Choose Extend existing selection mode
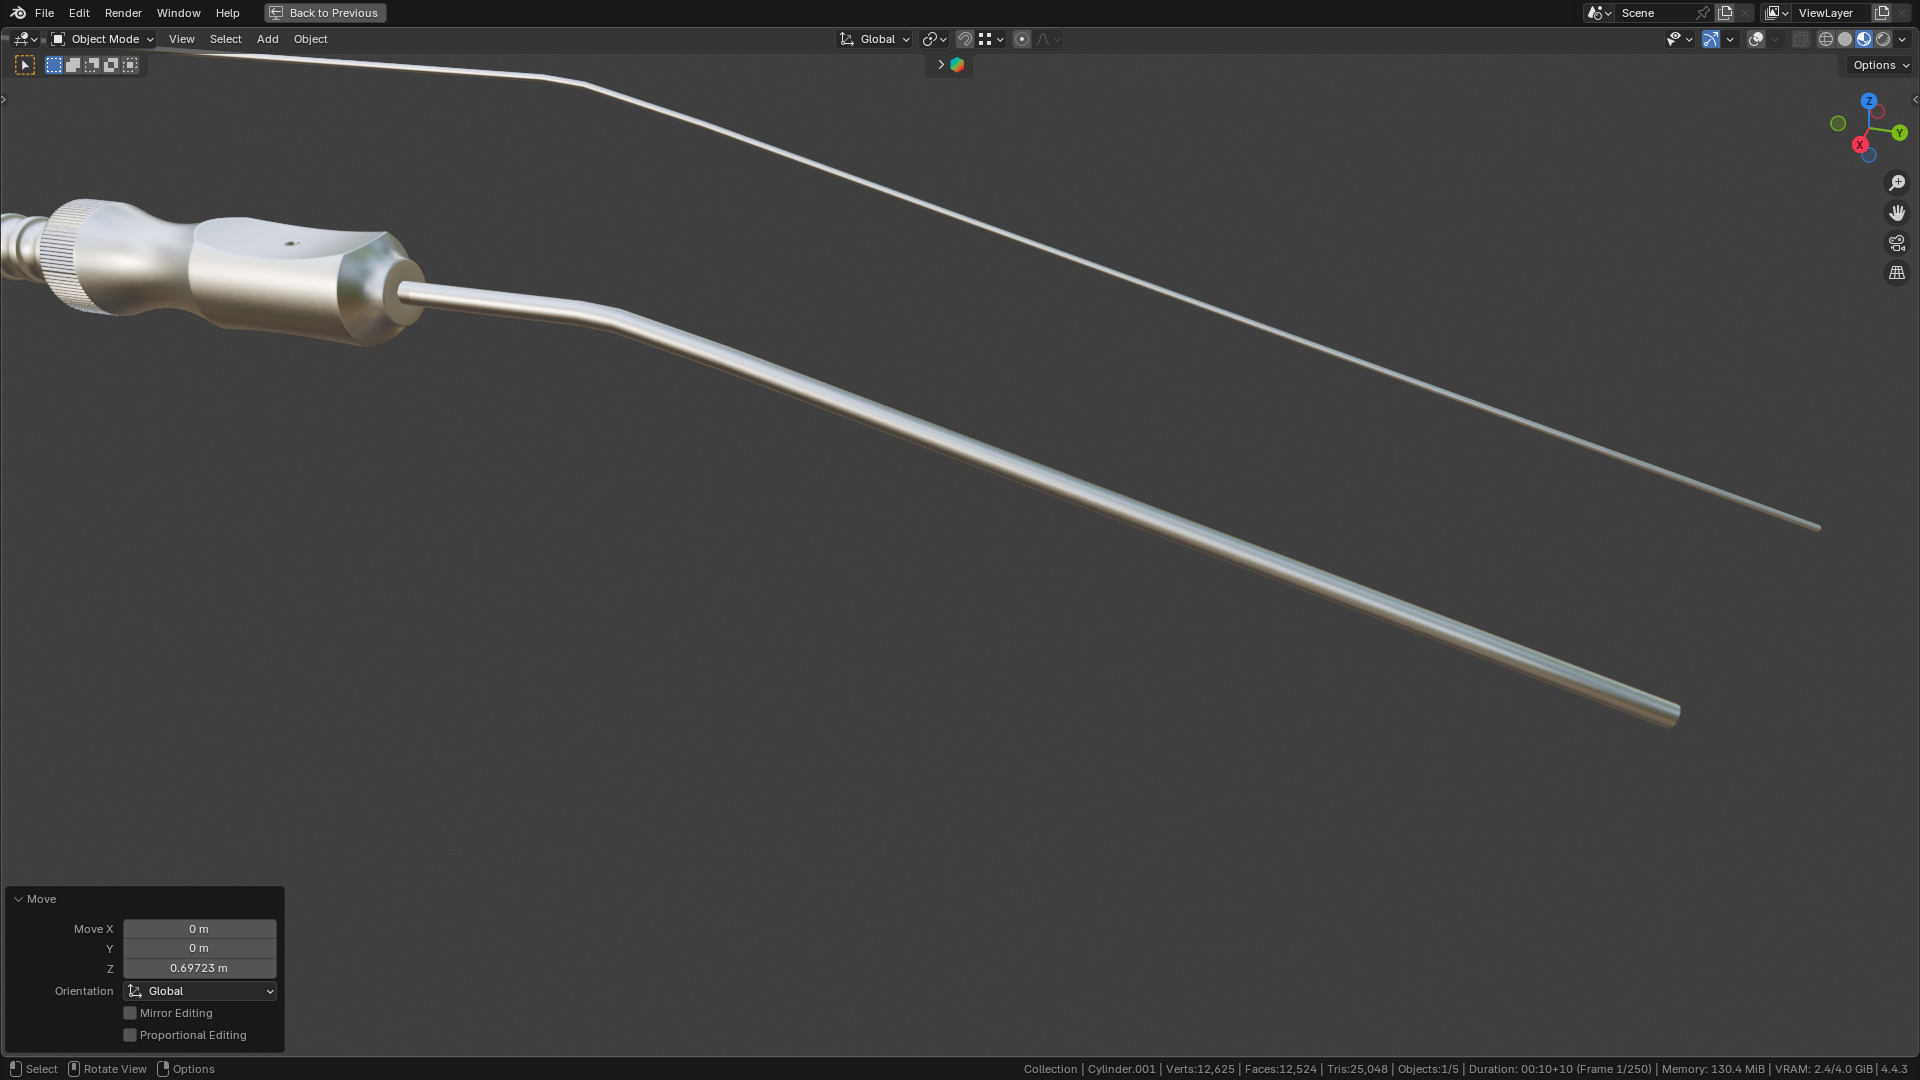 73,65
